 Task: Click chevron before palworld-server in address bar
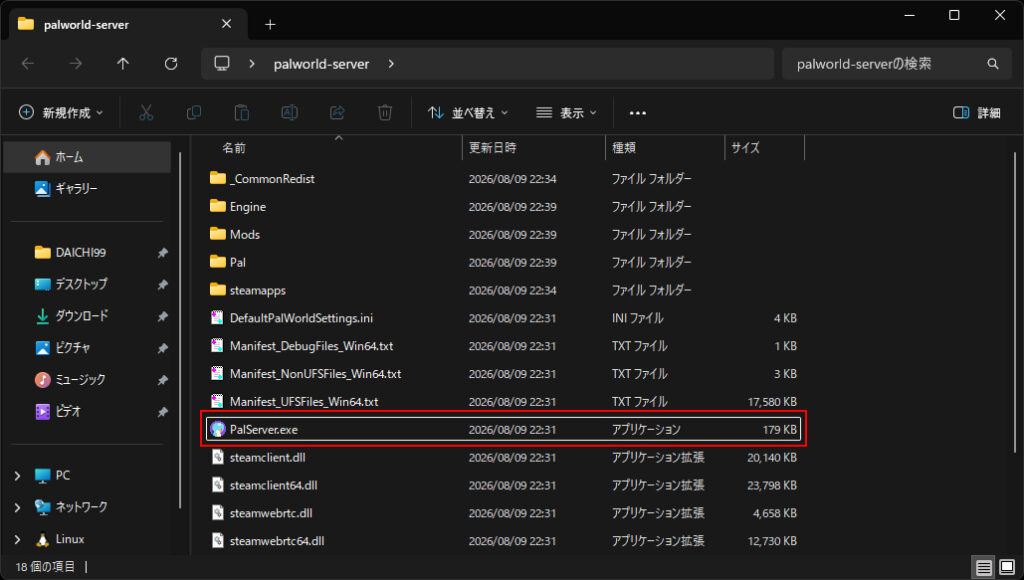click(x=252, y=64)
